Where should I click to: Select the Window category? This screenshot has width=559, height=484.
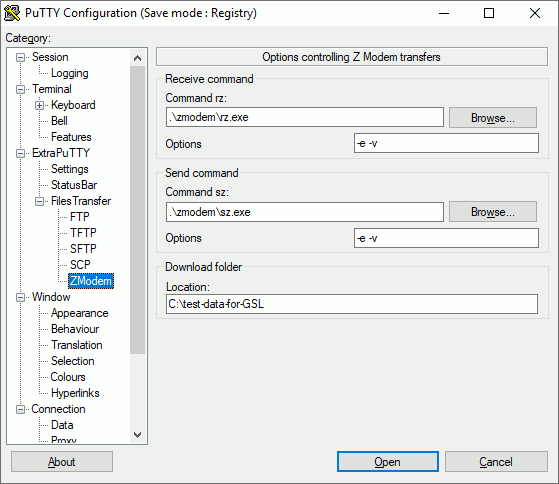pyautogui.click(x=51, y=297)
